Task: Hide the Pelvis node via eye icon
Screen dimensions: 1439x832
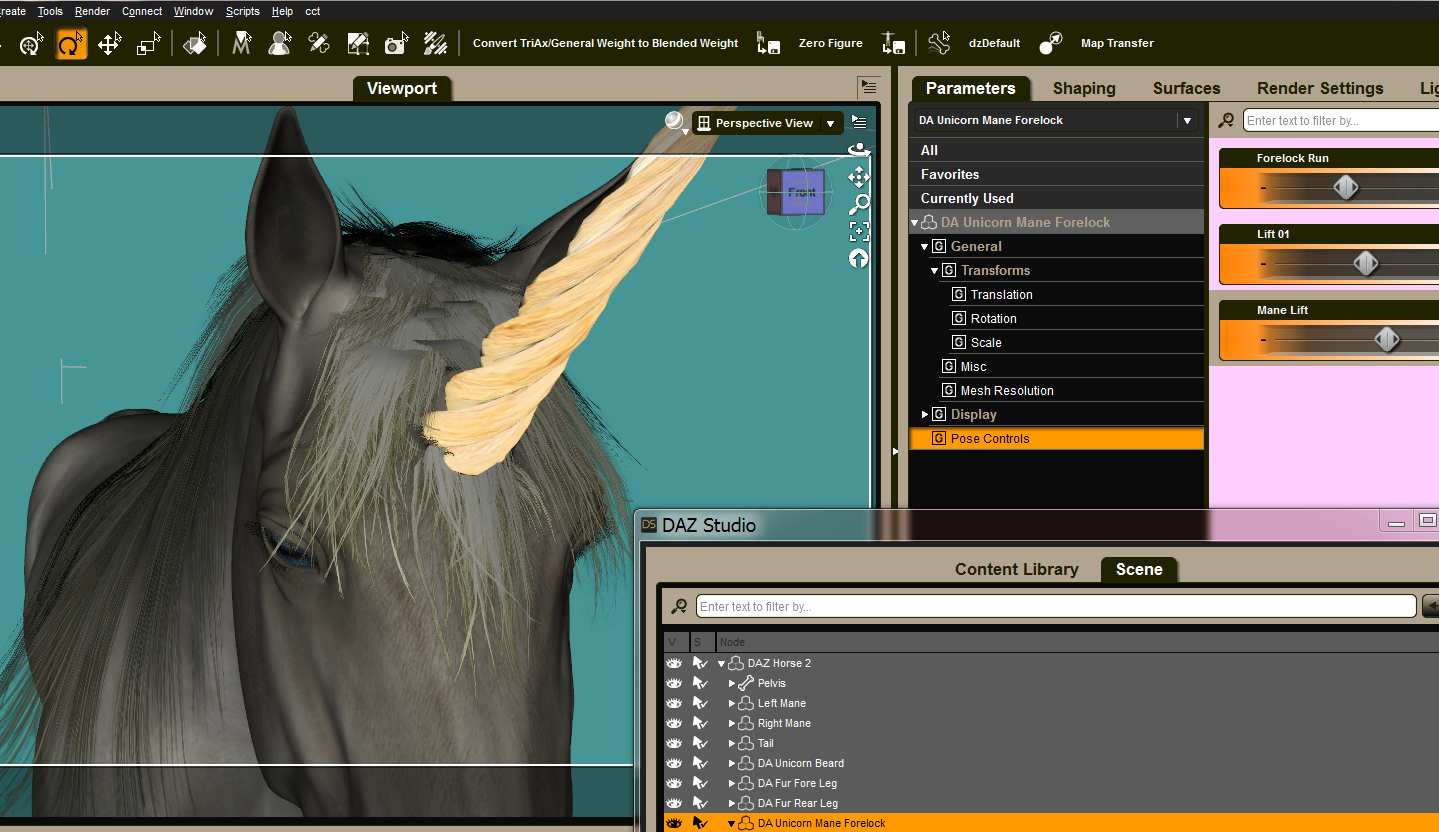Action: [674, 683]
